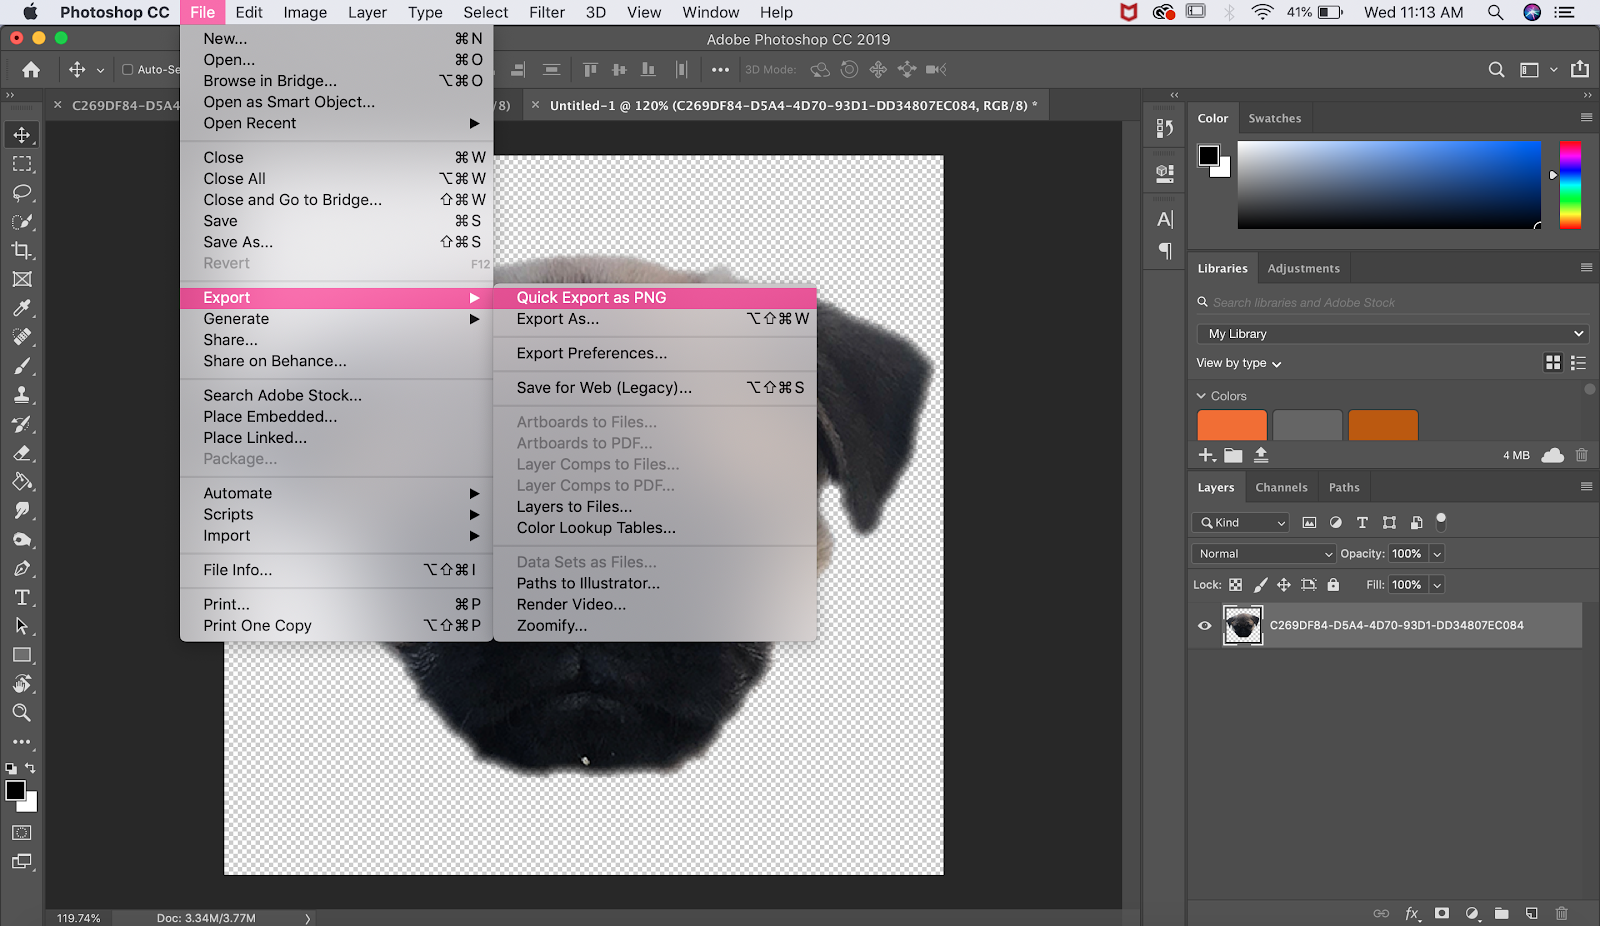Image resolution: width=1600 pixels, height=926 pixels.
Task: Toggle lock transparent pixels
Action: coord(1236,585)
